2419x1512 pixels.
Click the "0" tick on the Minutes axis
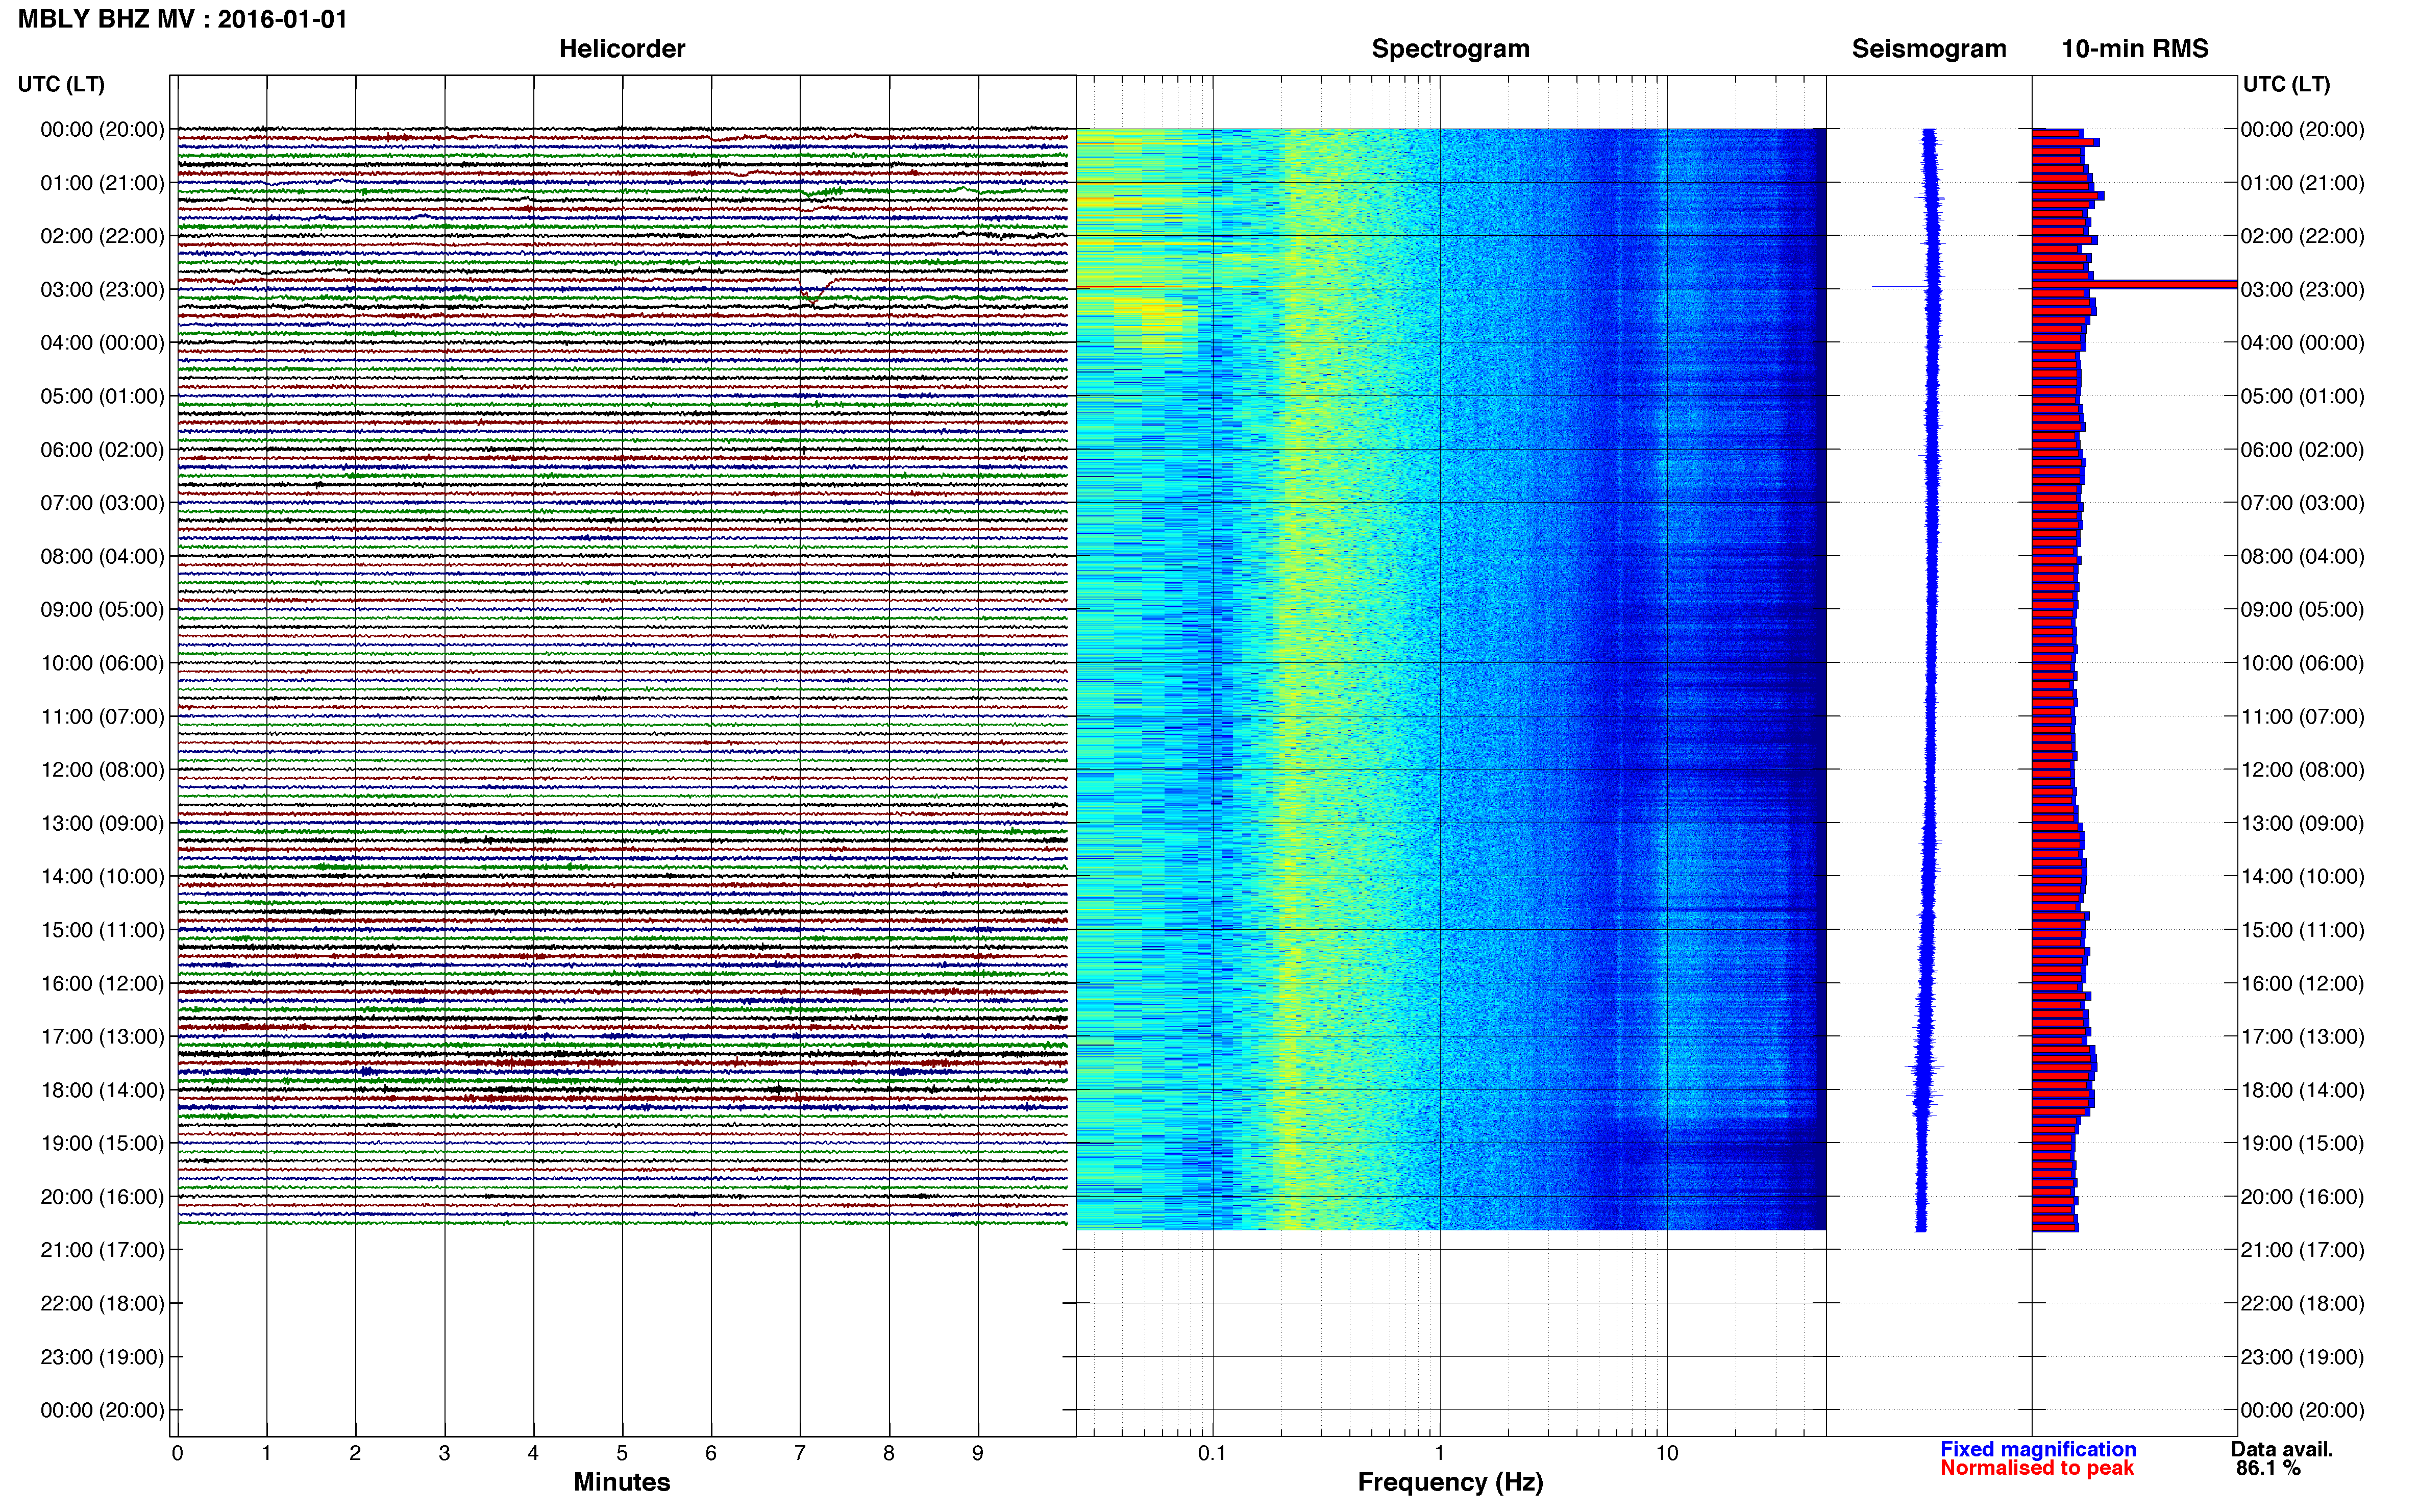[x=178, y=1453]
